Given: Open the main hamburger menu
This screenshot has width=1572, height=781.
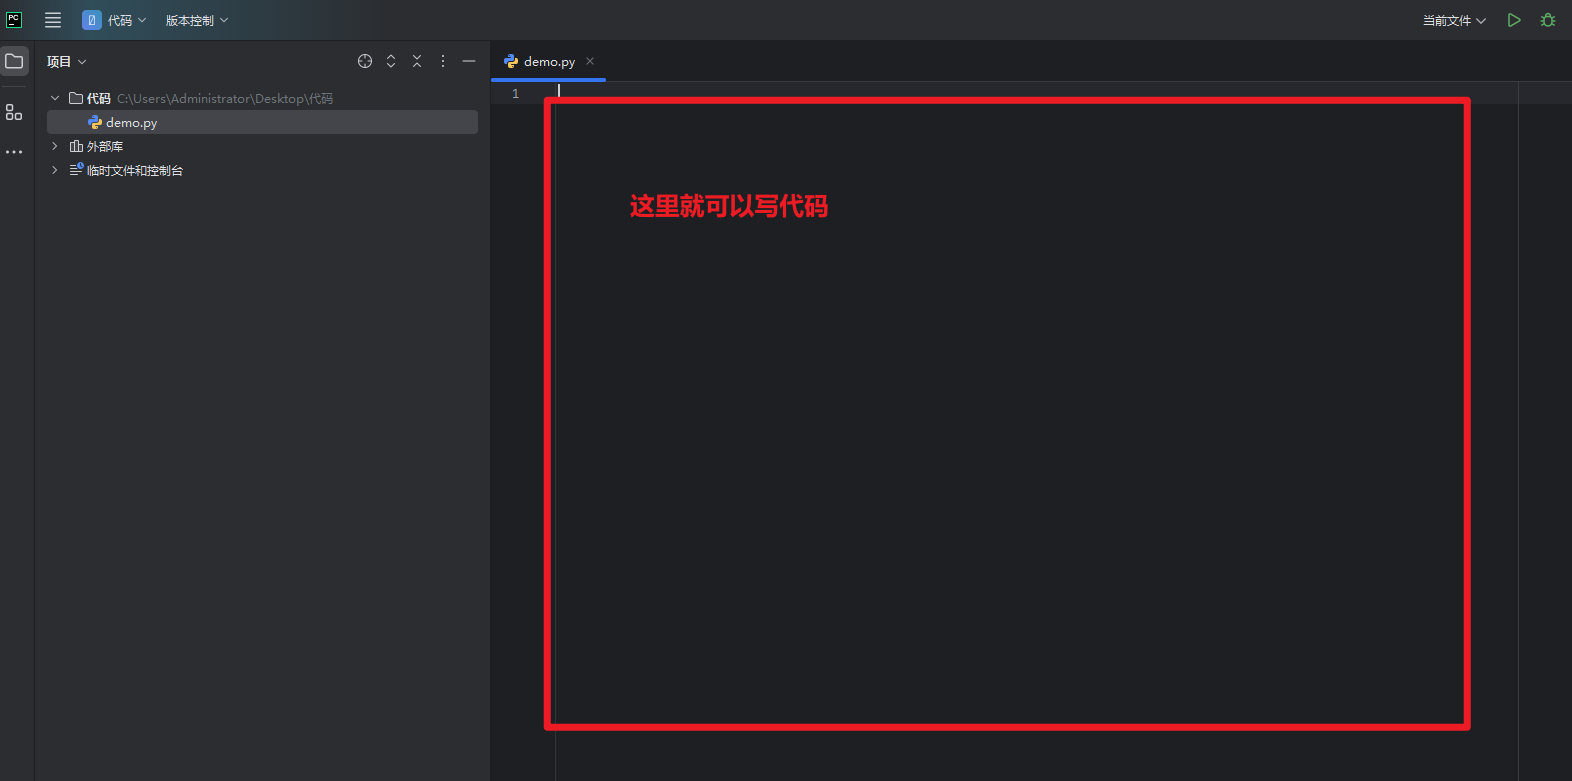Looking at the screenshot, I should (53, 20).
